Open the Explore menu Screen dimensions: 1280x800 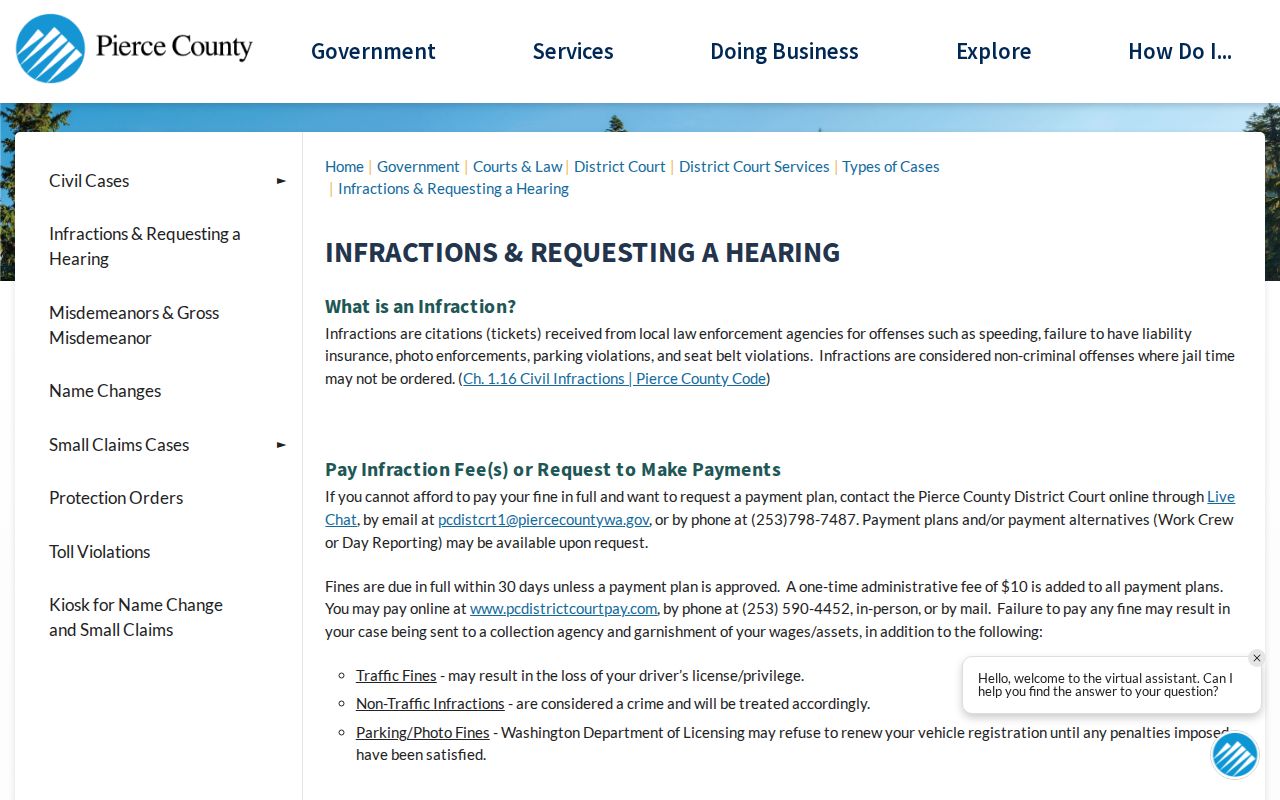(993, 51)
